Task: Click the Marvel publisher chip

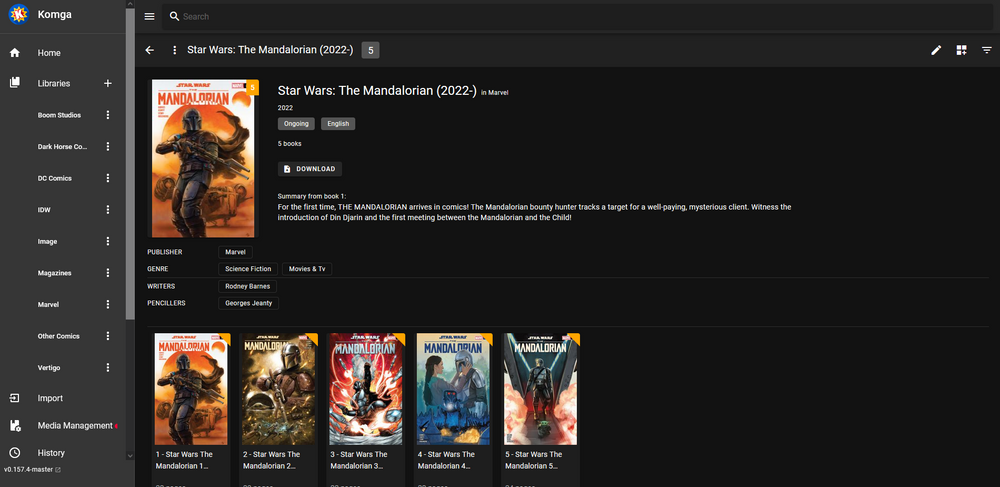Action: coord(235,252)
